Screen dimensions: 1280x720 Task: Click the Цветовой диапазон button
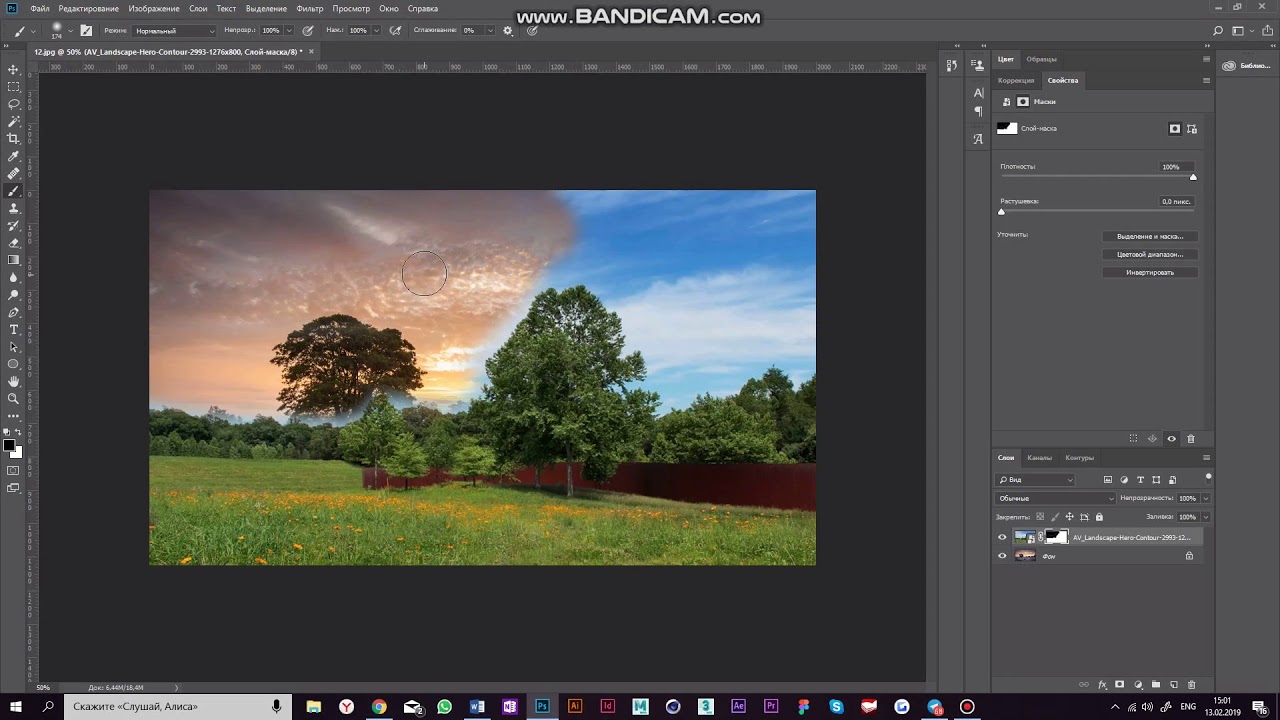(x=1150, y=255)
